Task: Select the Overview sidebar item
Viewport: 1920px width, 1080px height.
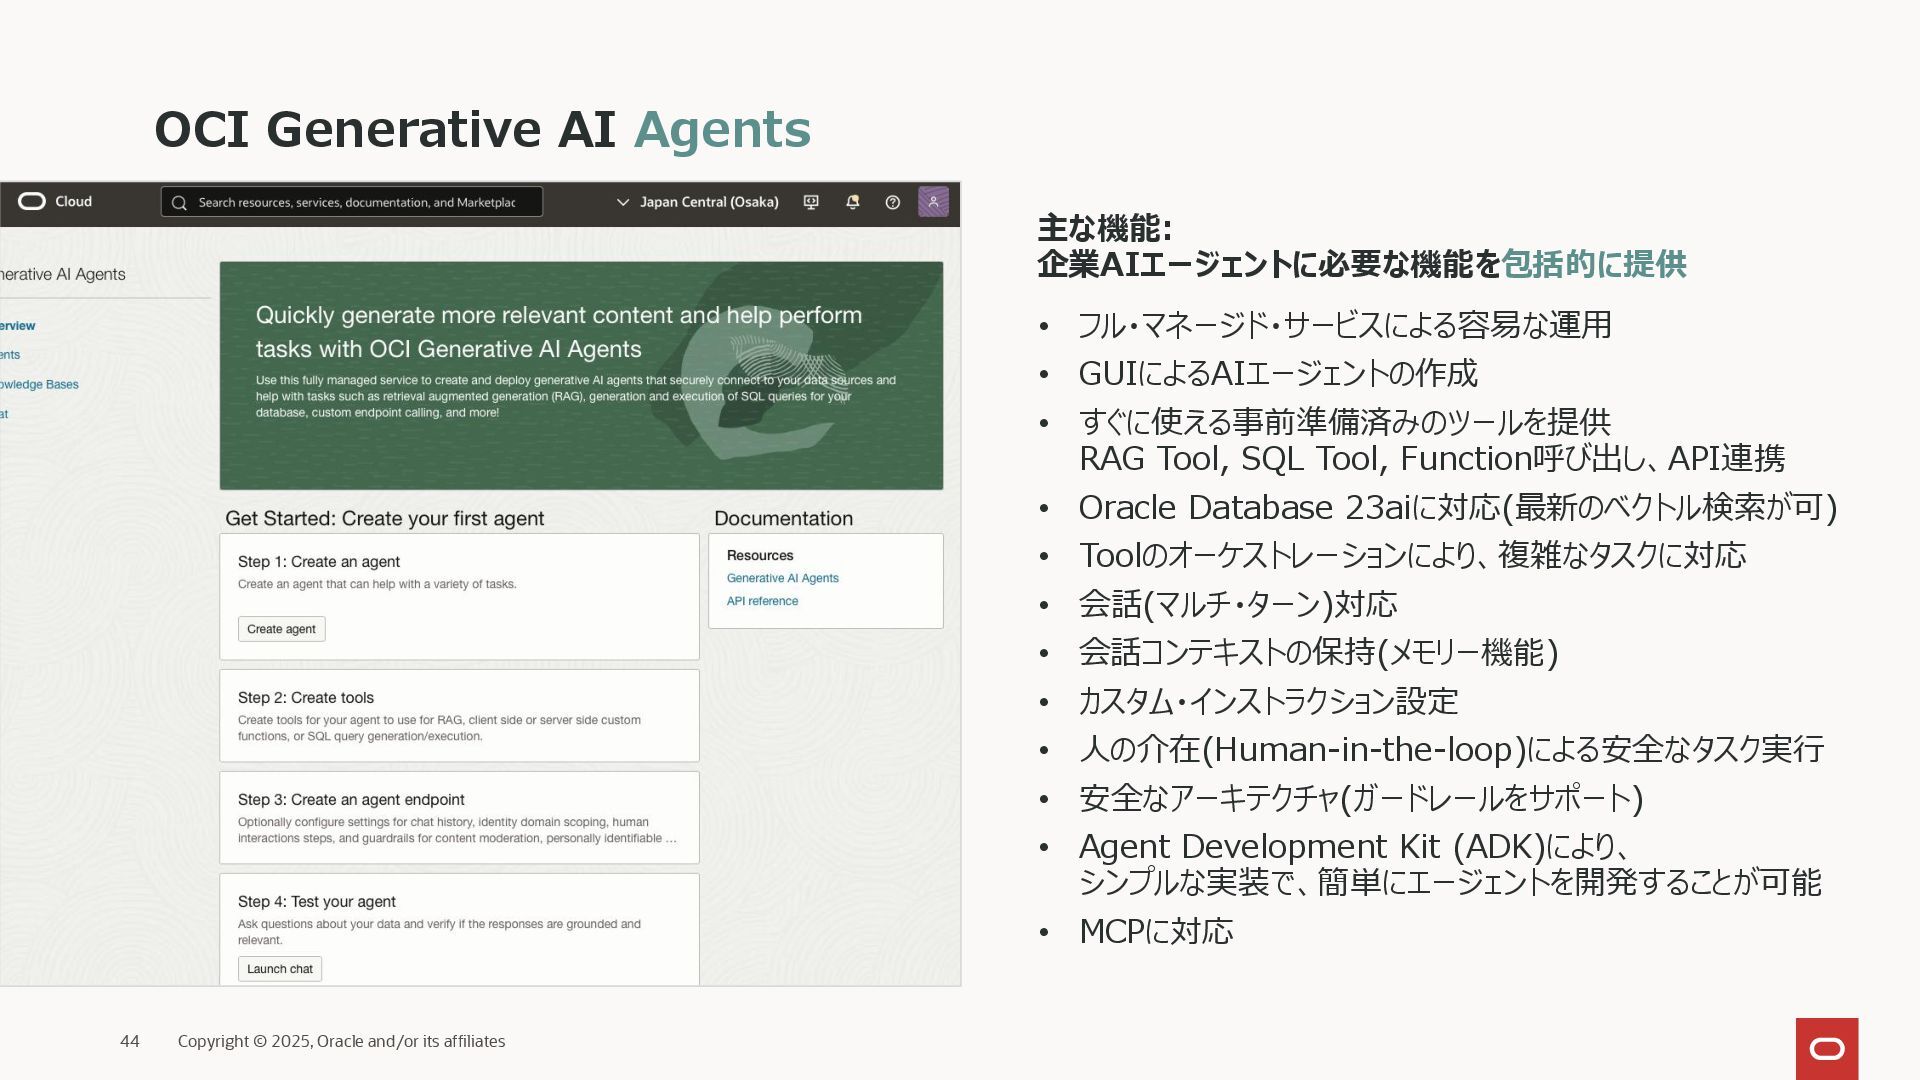Action: pyautogui.click(x=17, y=326)
